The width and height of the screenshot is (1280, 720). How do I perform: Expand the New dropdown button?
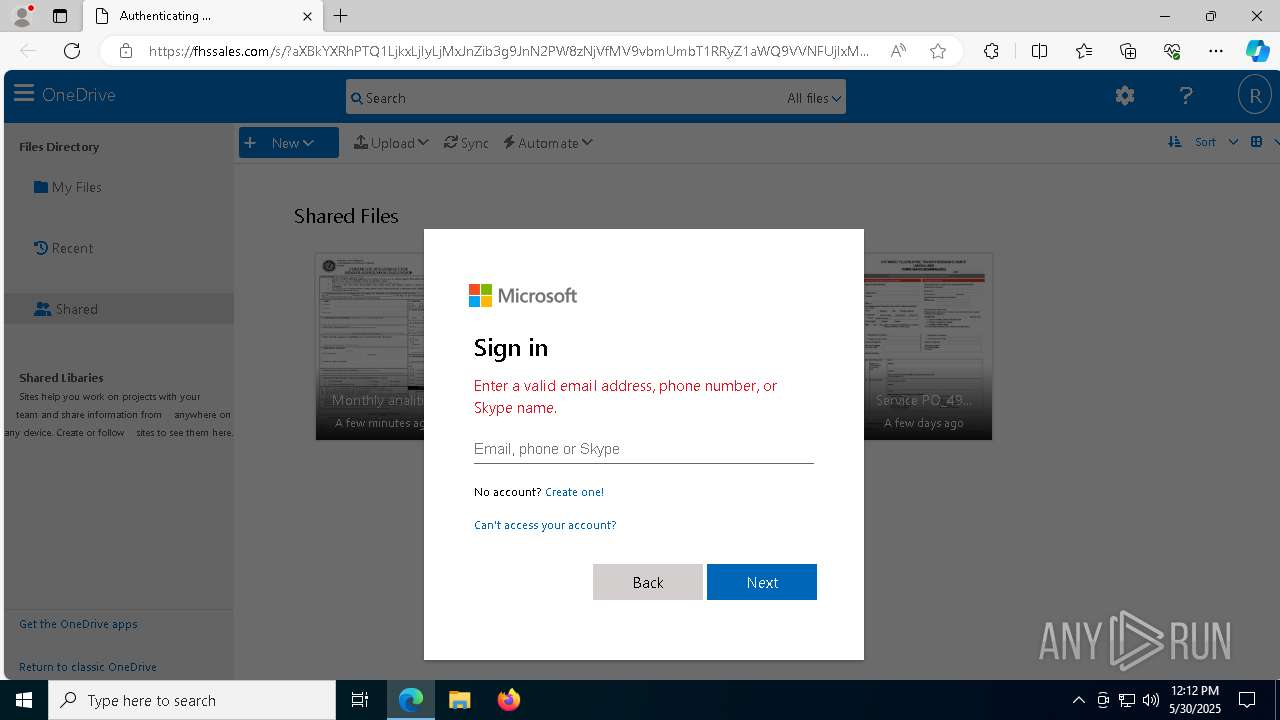[289, 143]
